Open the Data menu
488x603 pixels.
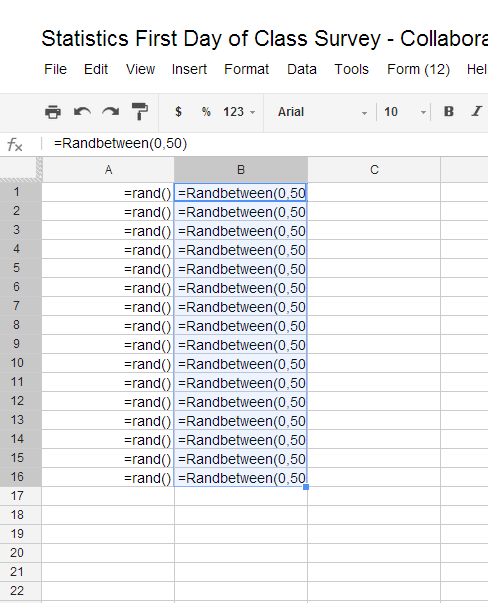click(x=302, y=69)
